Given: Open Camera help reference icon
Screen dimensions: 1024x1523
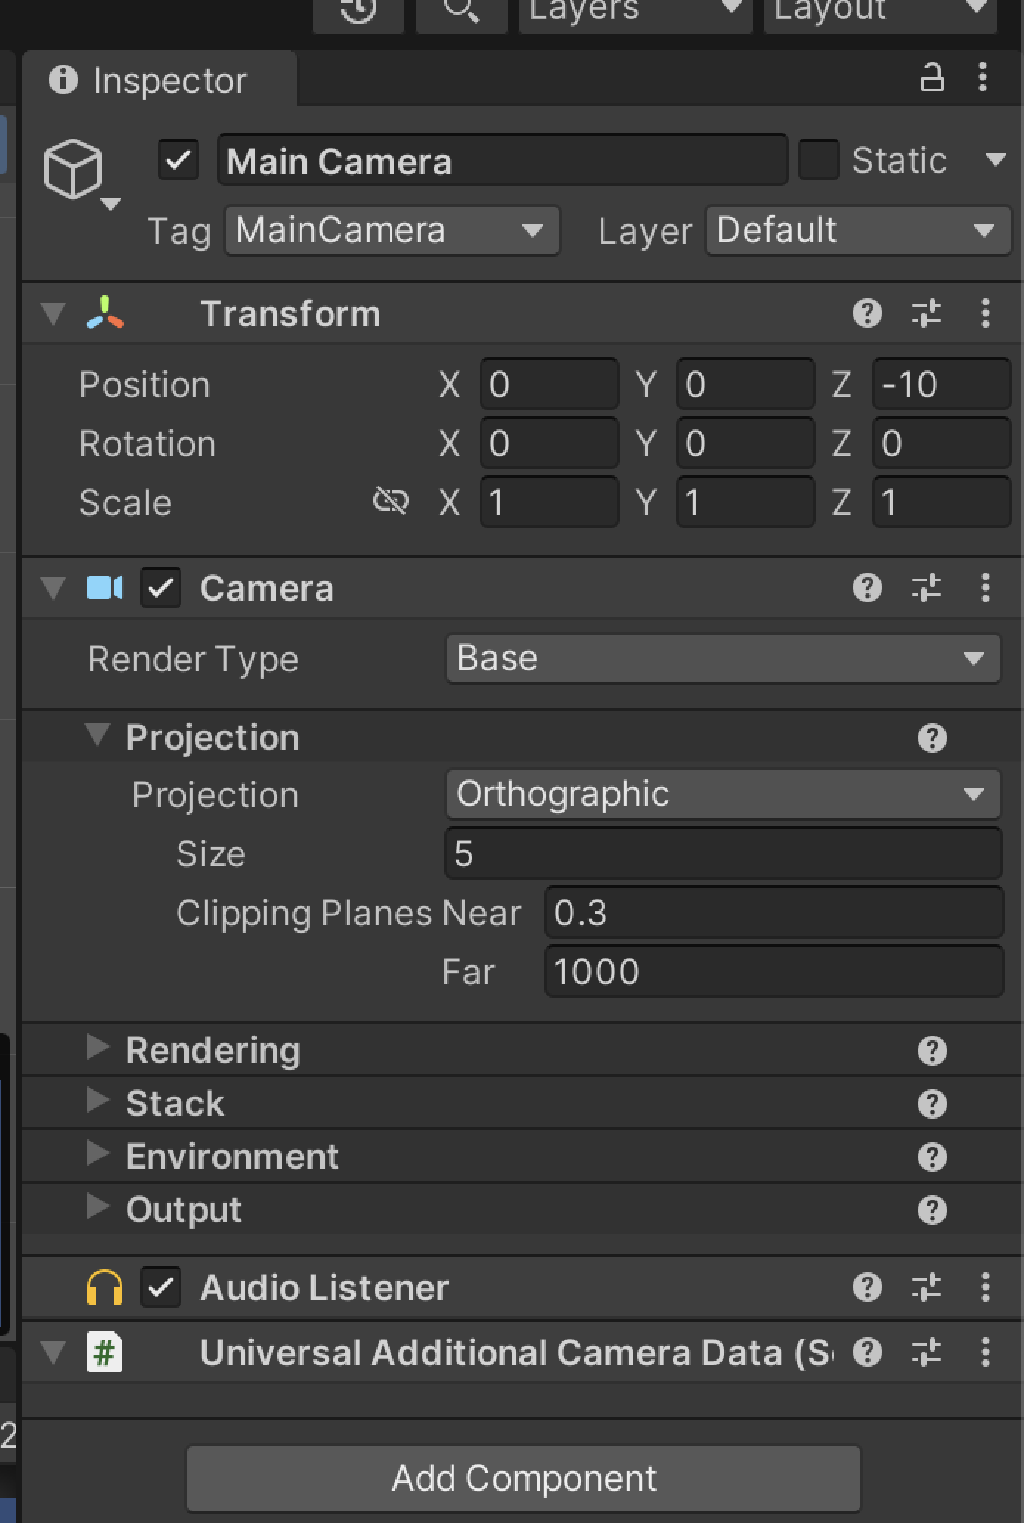Looking at the screenshot, I should click(867, 587).
